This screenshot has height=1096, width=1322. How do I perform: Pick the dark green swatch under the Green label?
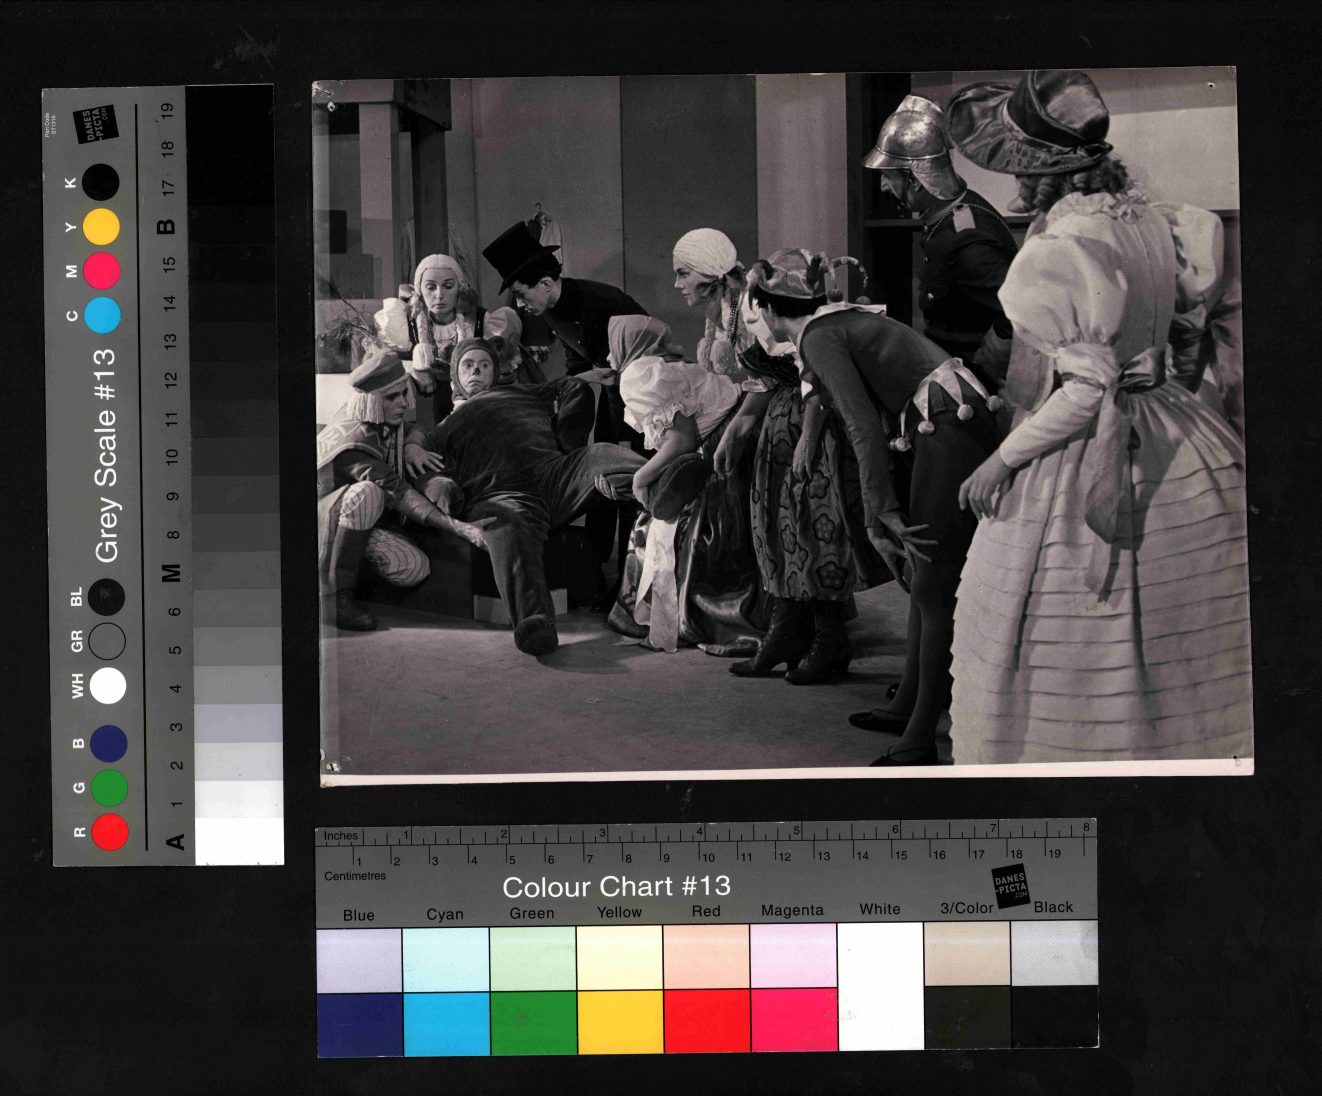[x=533, y=1021]
